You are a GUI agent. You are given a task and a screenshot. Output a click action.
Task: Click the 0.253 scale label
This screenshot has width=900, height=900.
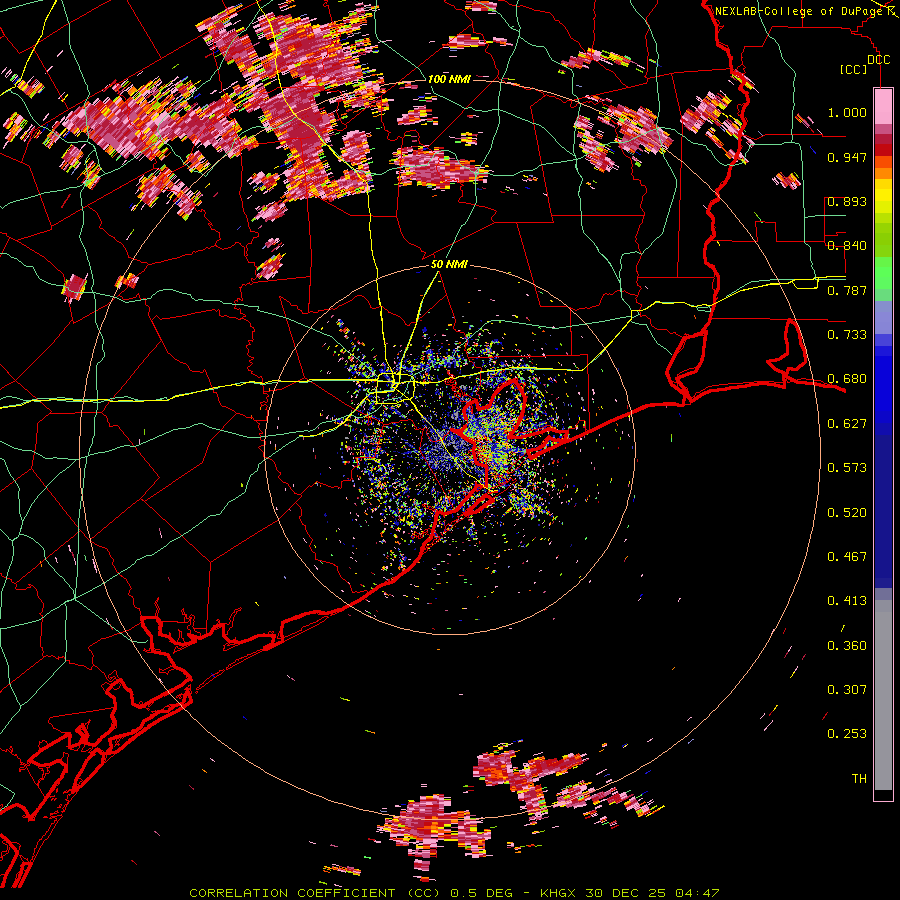(x=847, y=734)
